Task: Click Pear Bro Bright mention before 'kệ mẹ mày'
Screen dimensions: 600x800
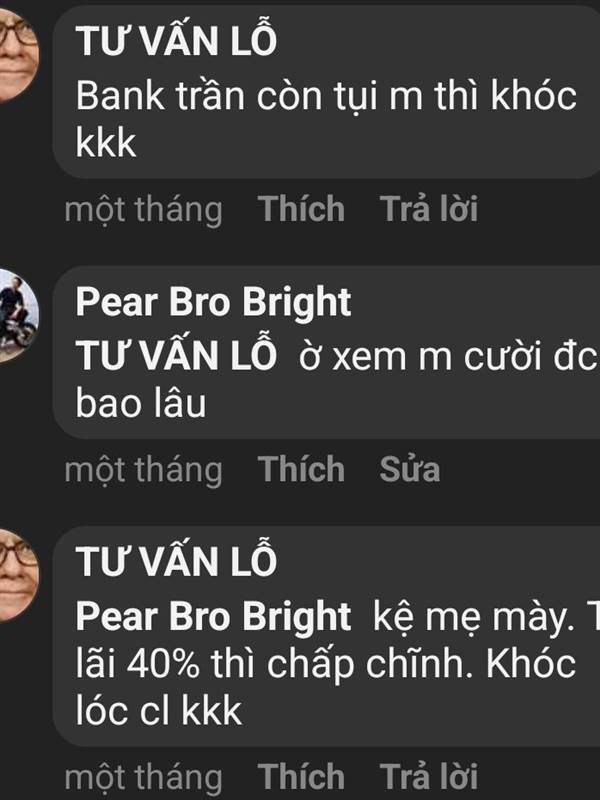Action: pos(213,616)
